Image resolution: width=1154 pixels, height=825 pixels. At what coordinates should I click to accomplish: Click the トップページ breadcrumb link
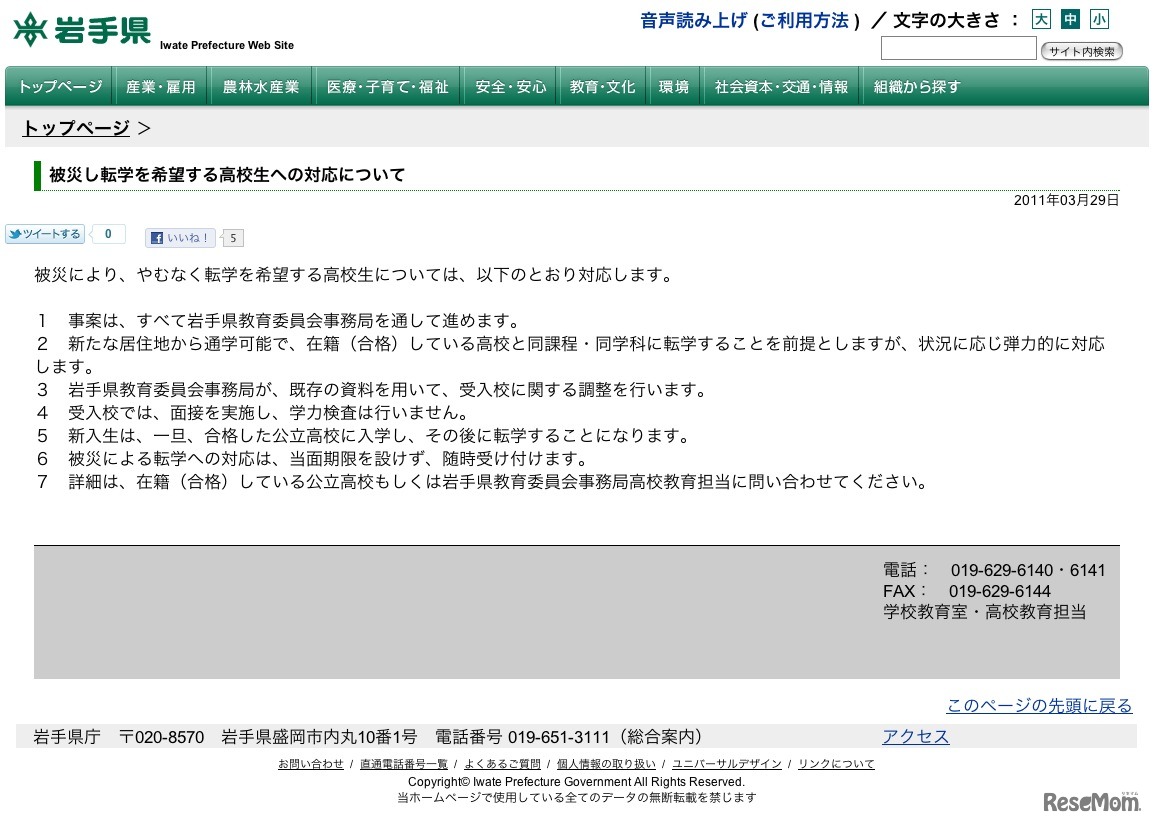(76, 128)
